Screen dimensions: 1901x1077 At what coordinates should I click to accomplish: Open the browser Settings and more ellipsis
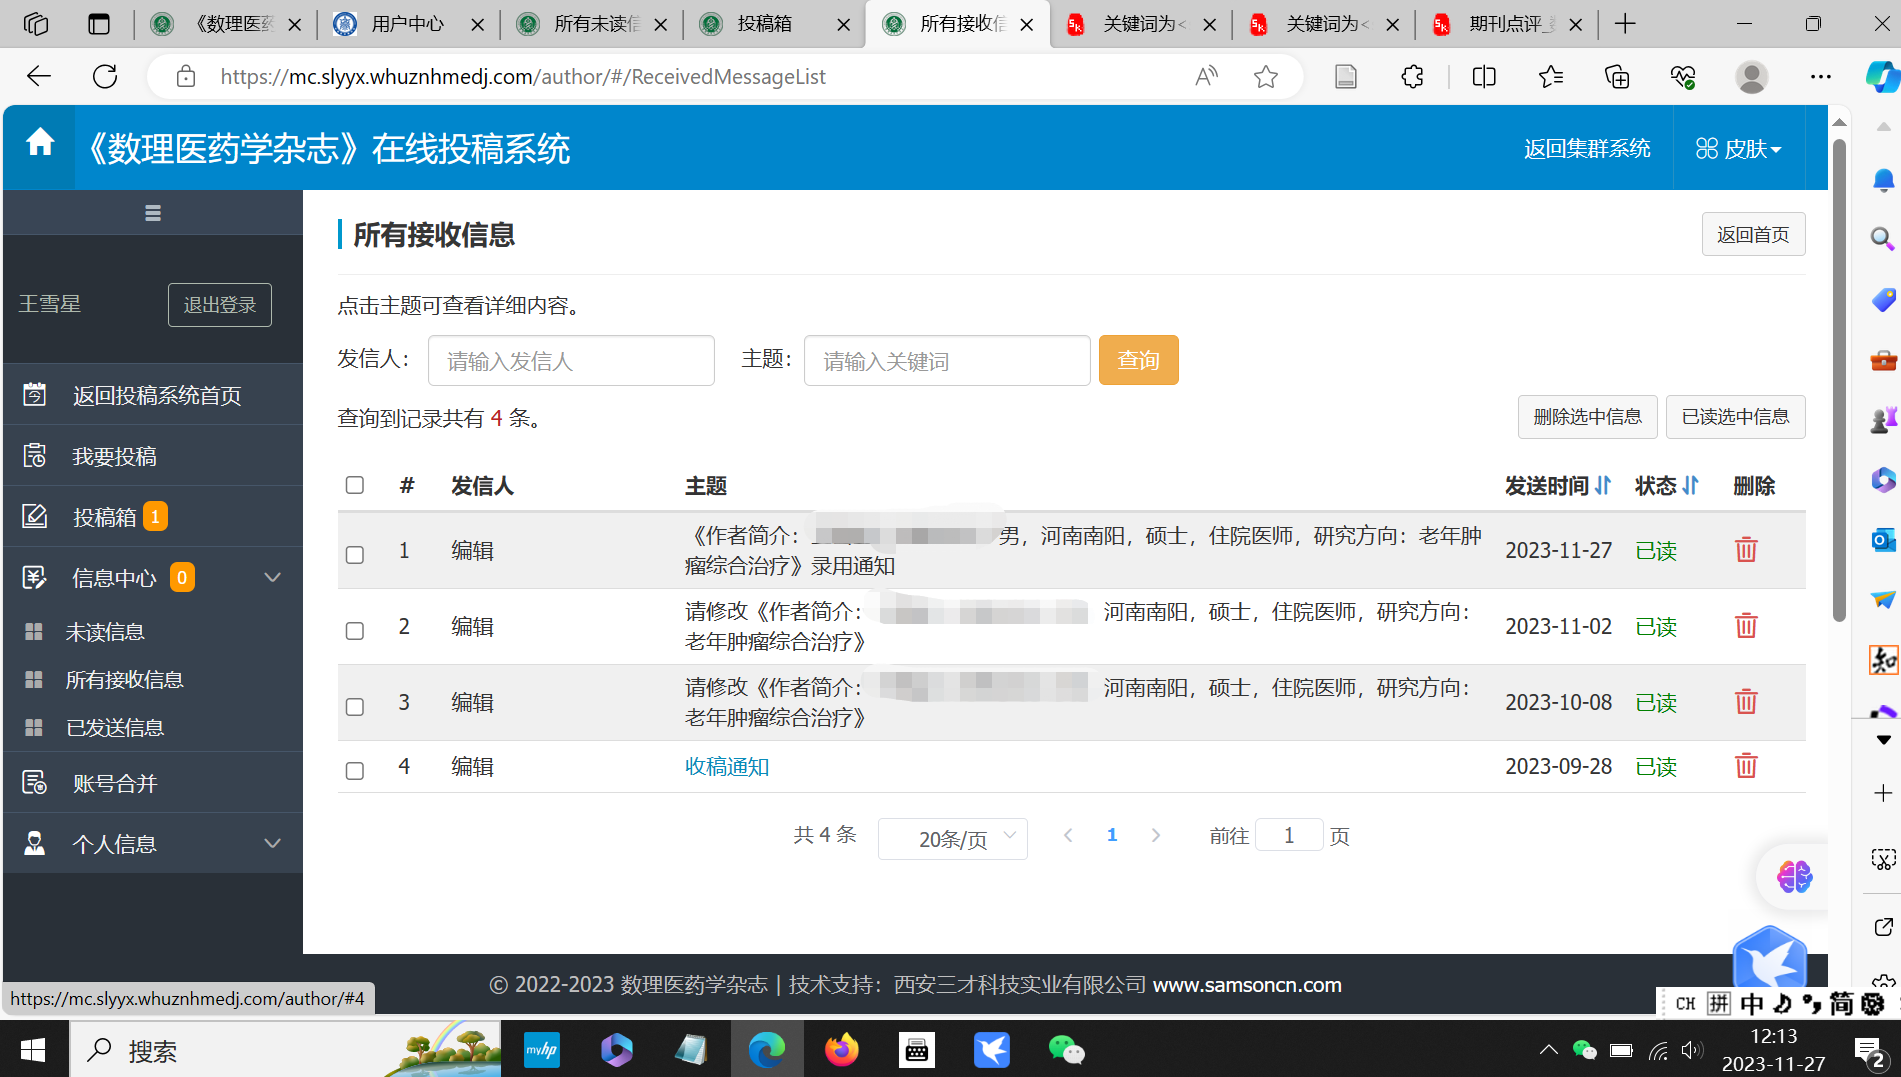point(1821,76)
